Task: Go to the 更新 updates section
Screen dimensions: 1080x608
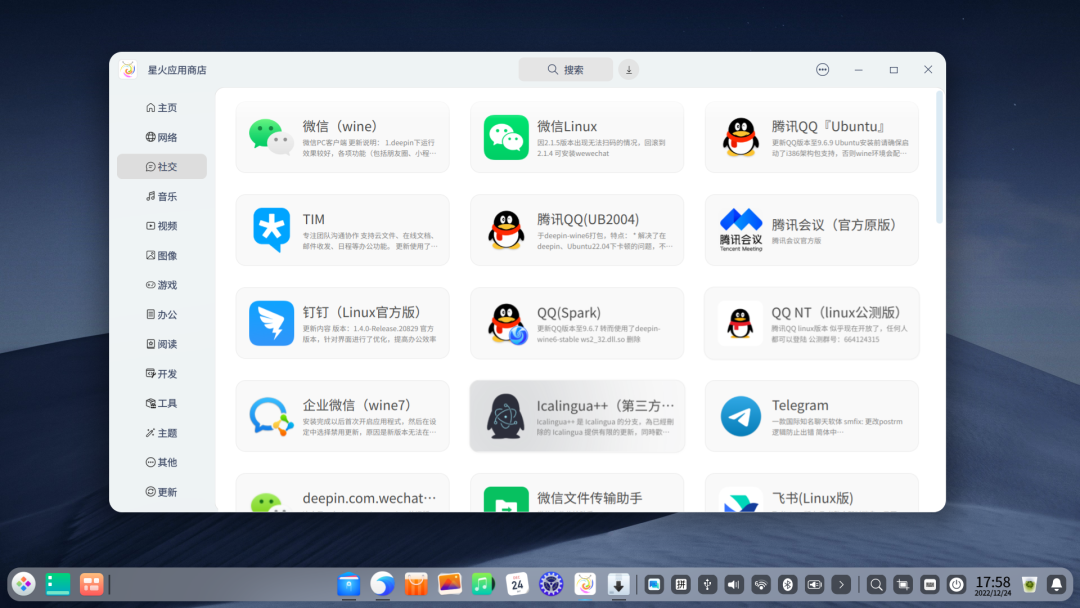Action: [161, 492]
